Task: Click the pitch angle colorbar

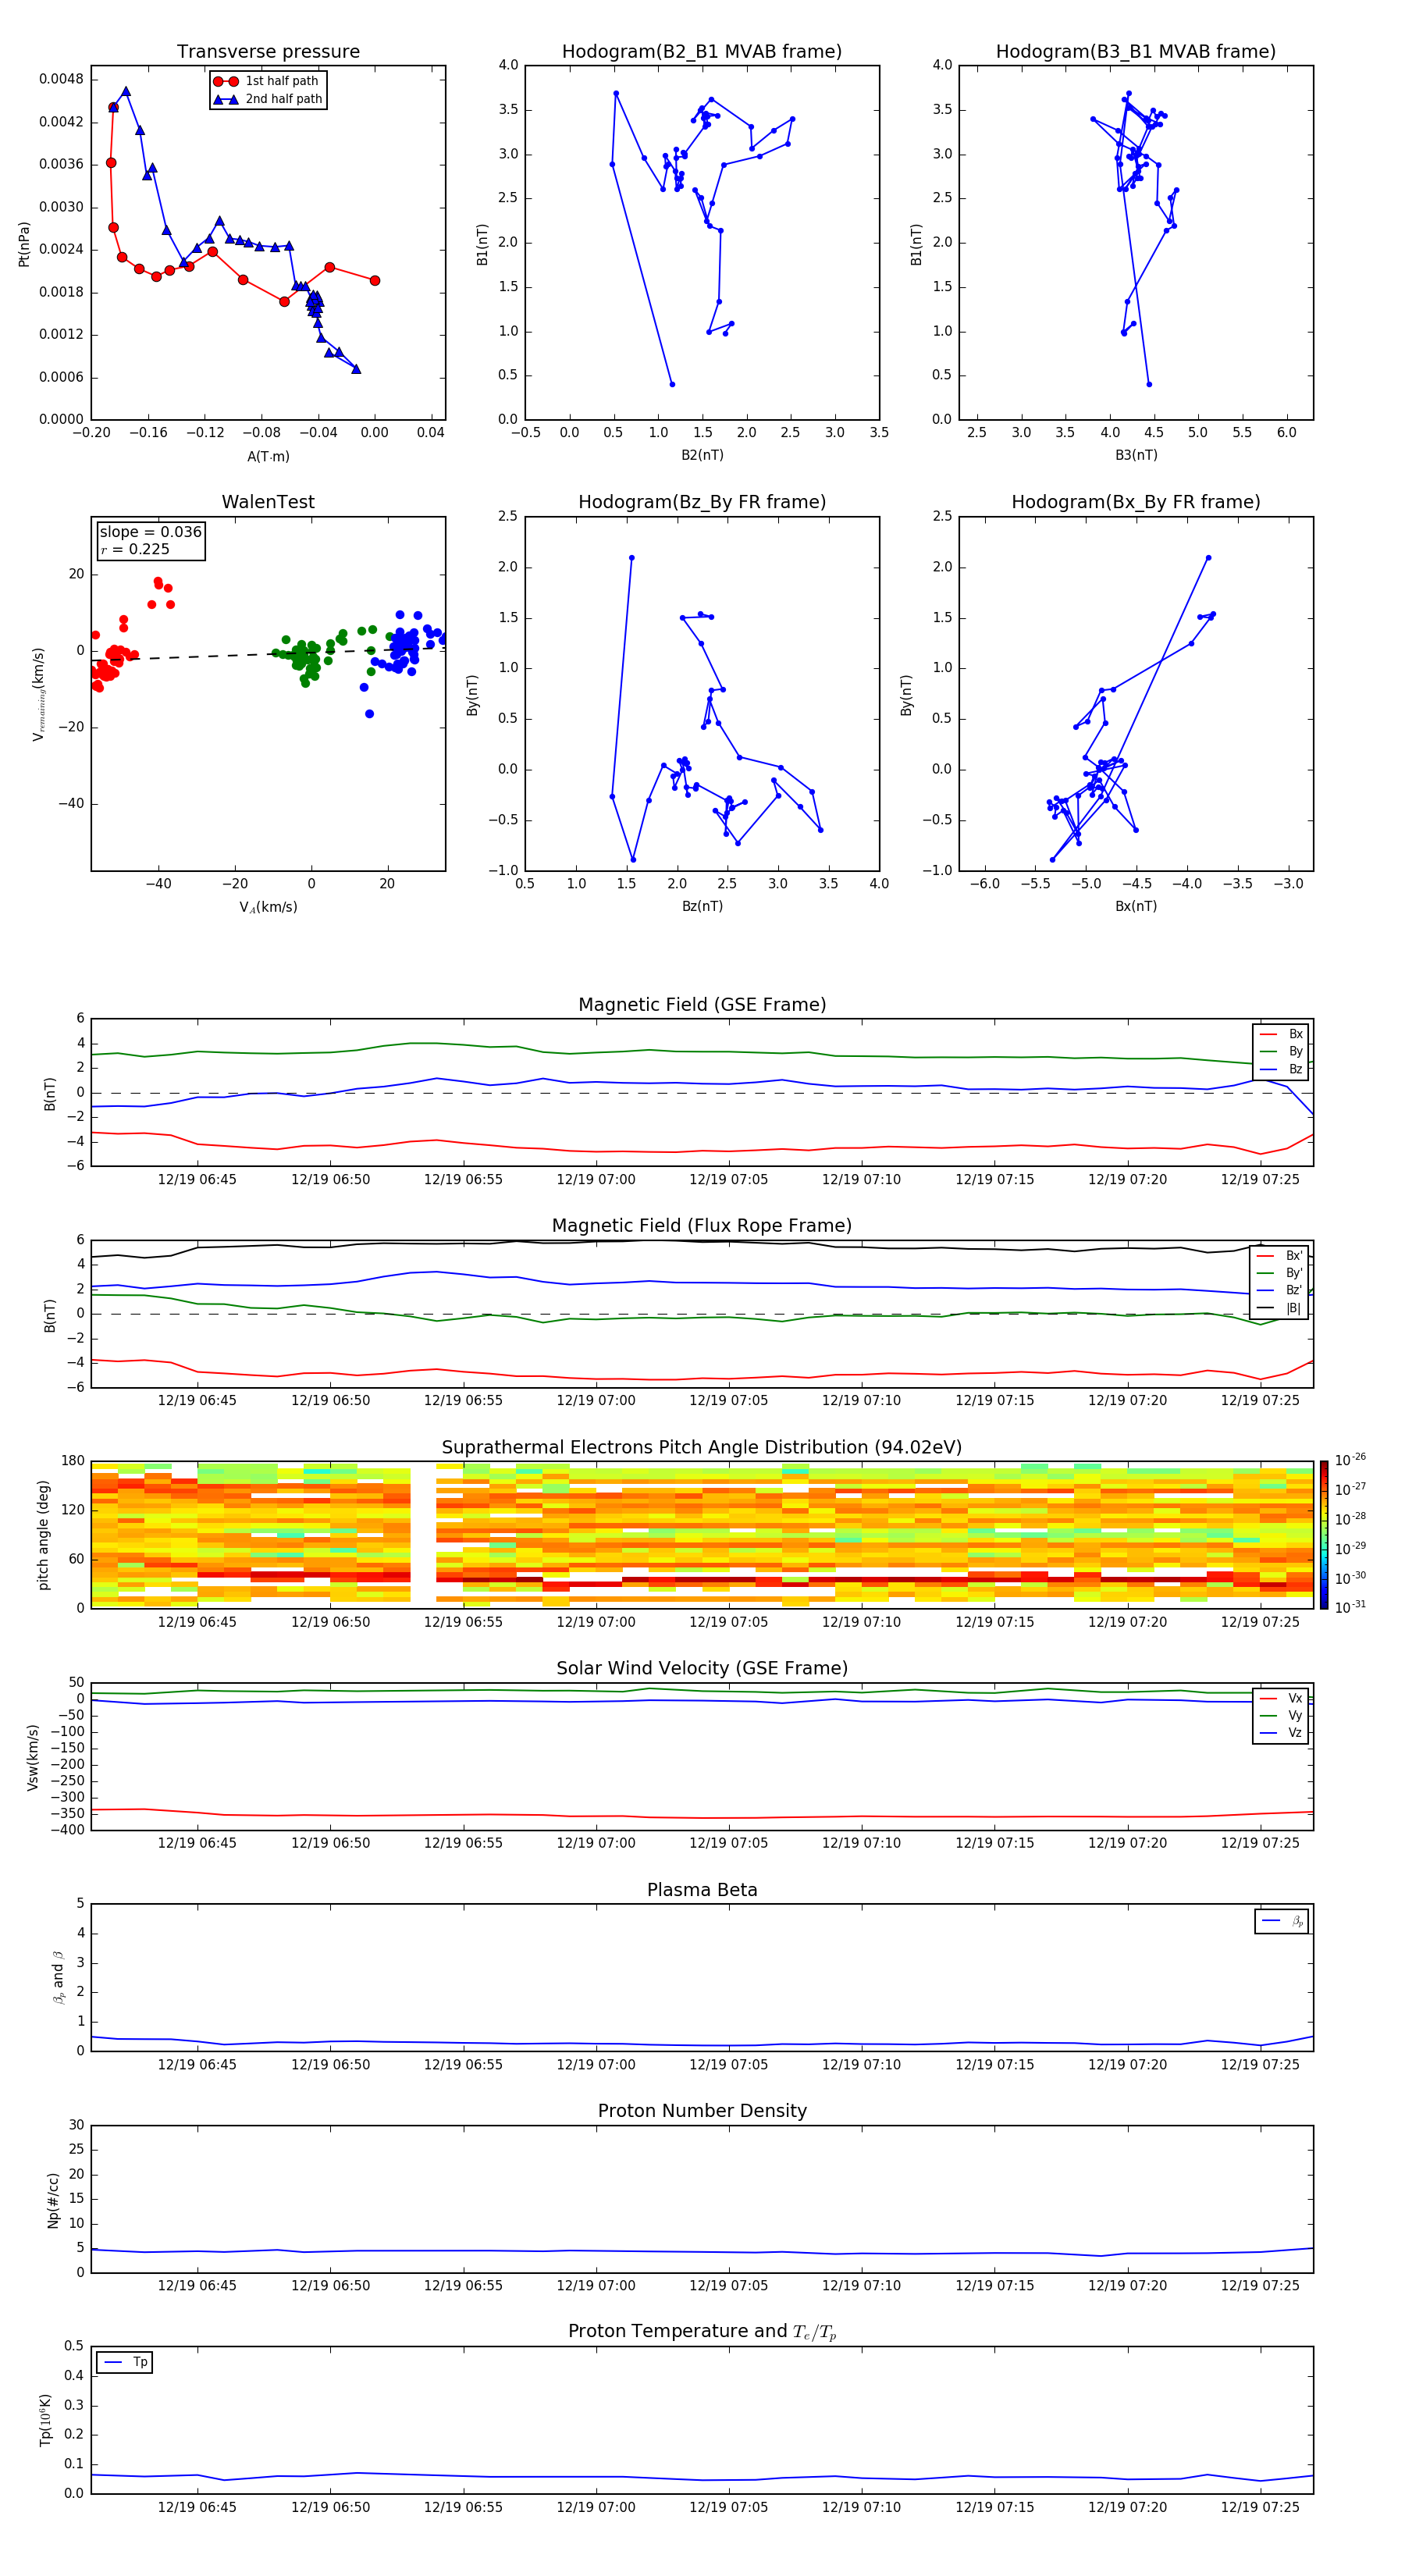Action: (x=1324, y=1534)
